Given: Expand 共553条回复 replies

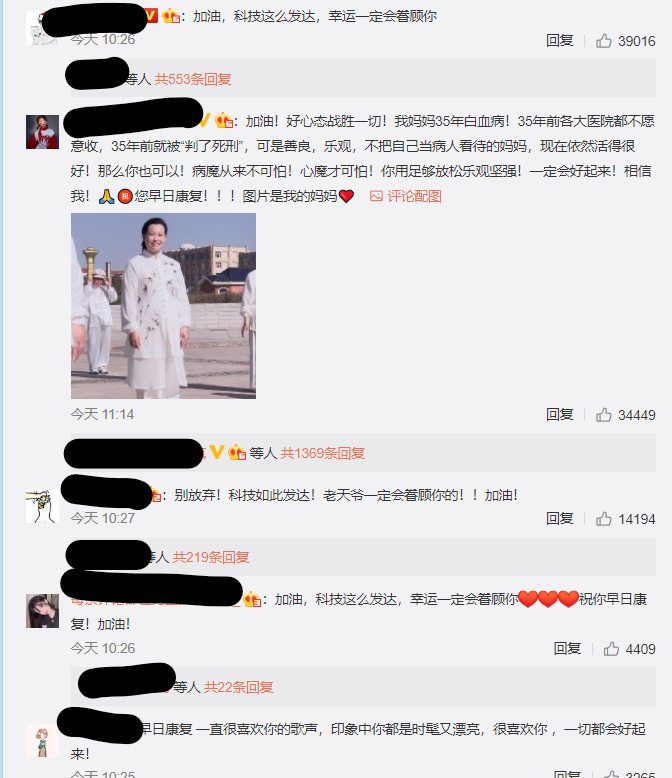Looking at the screenshot, I should tap(193, 79).
